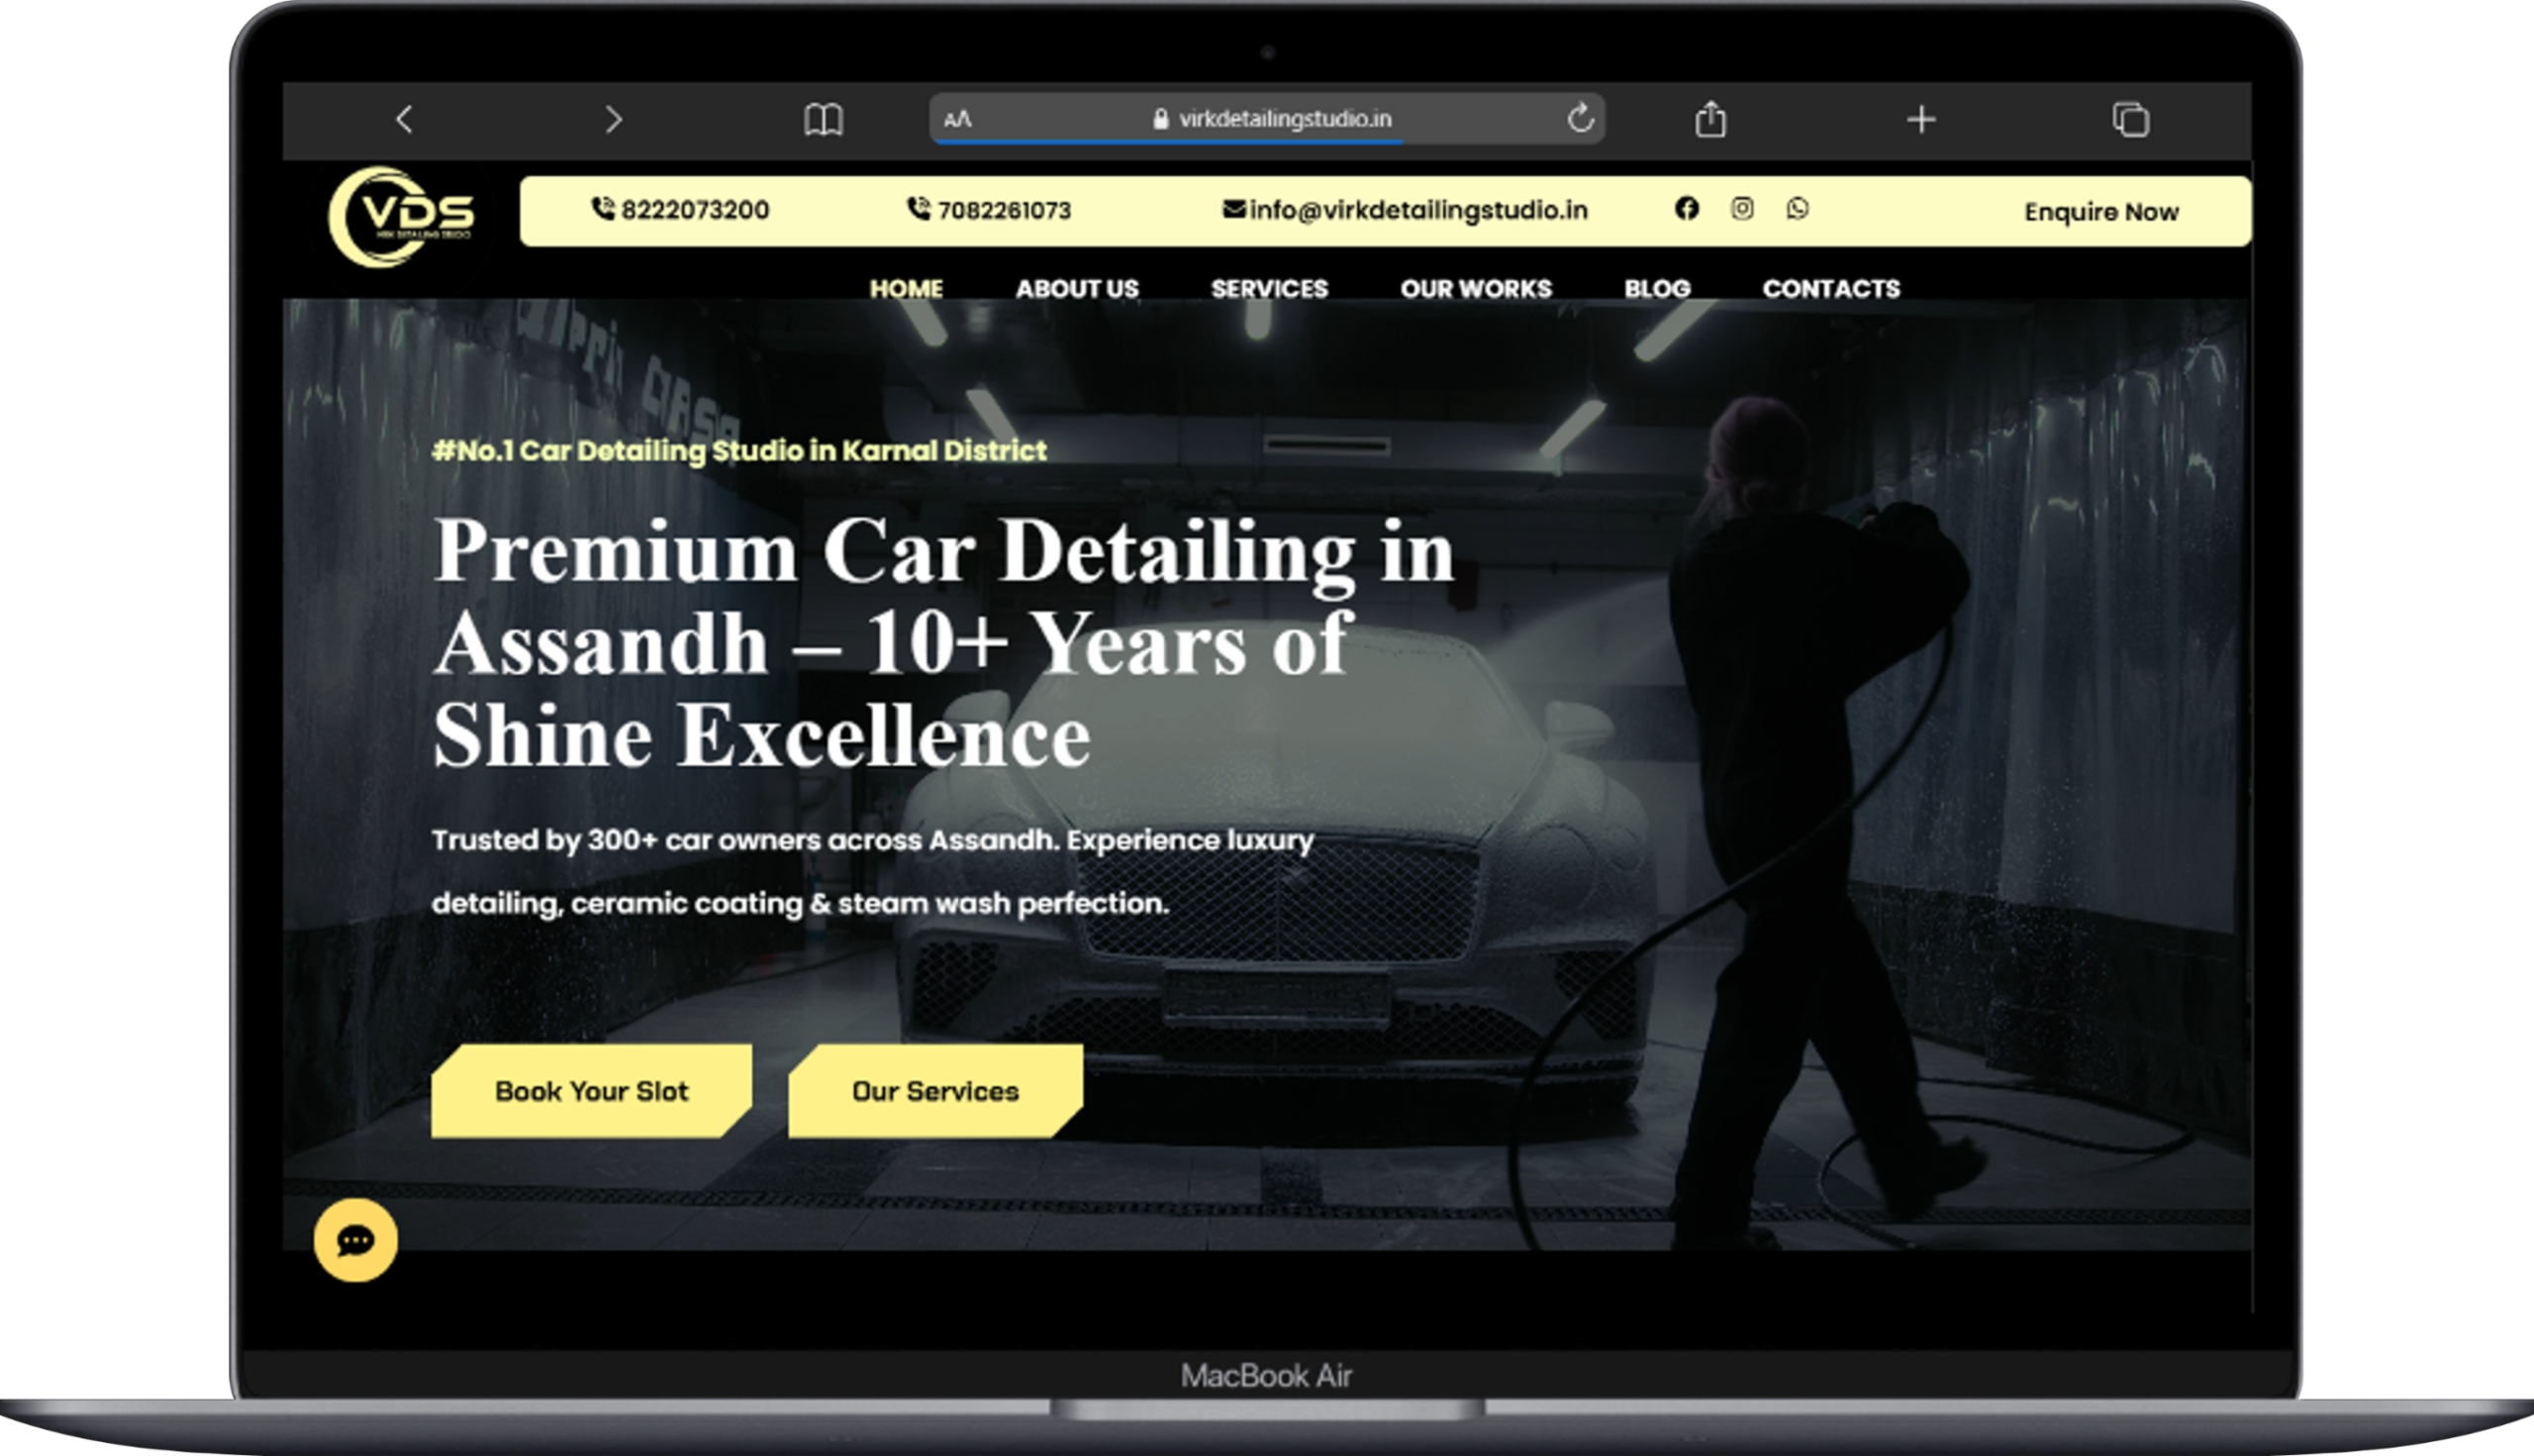Click the browser forward arrow
2534x1456 pixels.
tap(613, 120)
